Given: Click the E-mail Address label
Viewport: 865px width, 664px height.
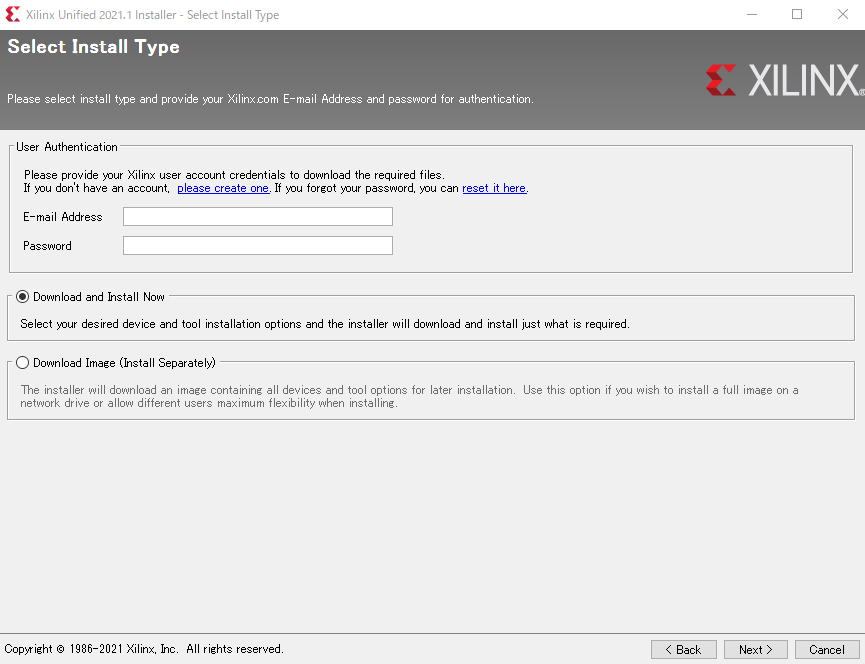Looking at the screenshot, I should pyautogui.click(x=63, y=217).
